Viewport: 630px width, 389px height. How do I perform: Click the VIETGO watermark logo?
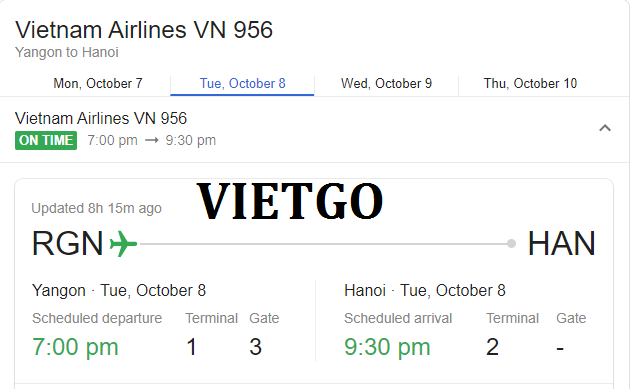click(290, 201)
